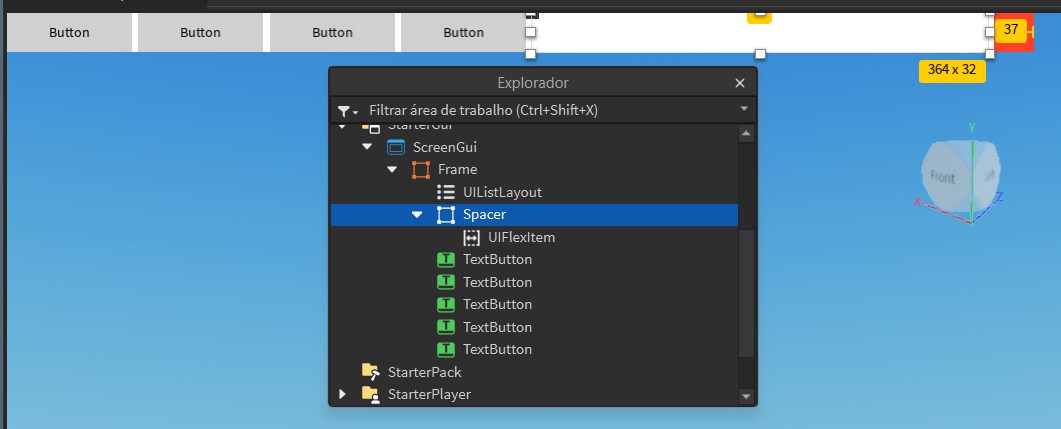The image size is (1061, 429).
Task: Click the Explorer scrollbar down arrow
Action: [x=745, y=396]
